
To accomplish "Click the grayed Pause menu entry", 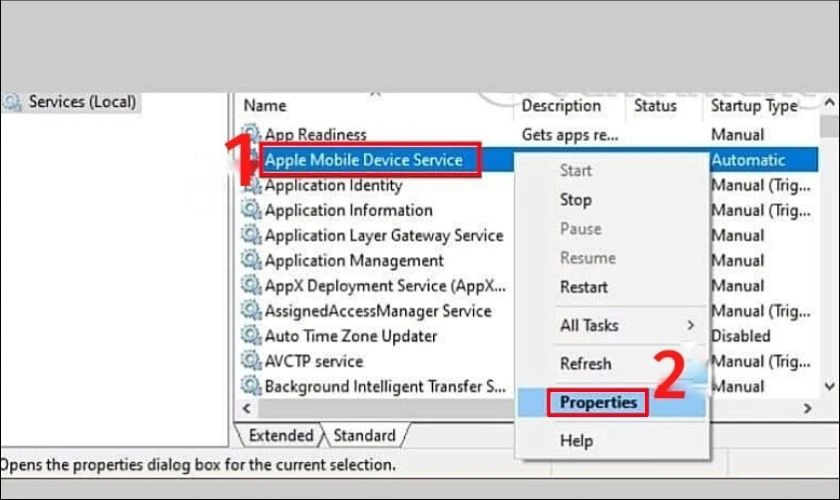I will [x=580, y=229].
